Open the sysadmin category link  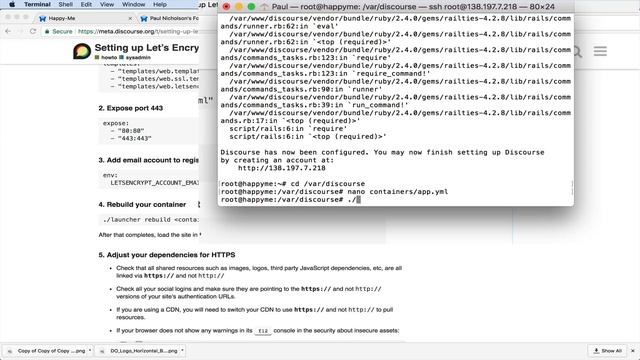135,58
